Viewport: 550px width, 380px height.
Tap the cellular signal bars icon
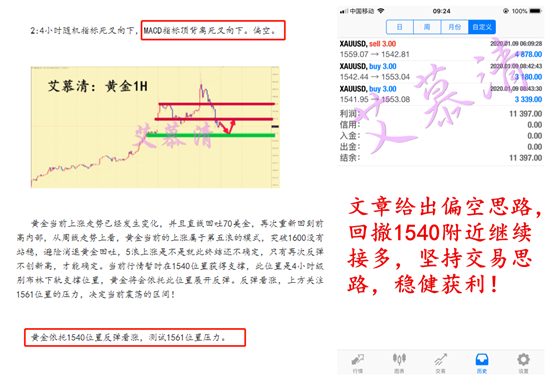click(x=344, y=11)
